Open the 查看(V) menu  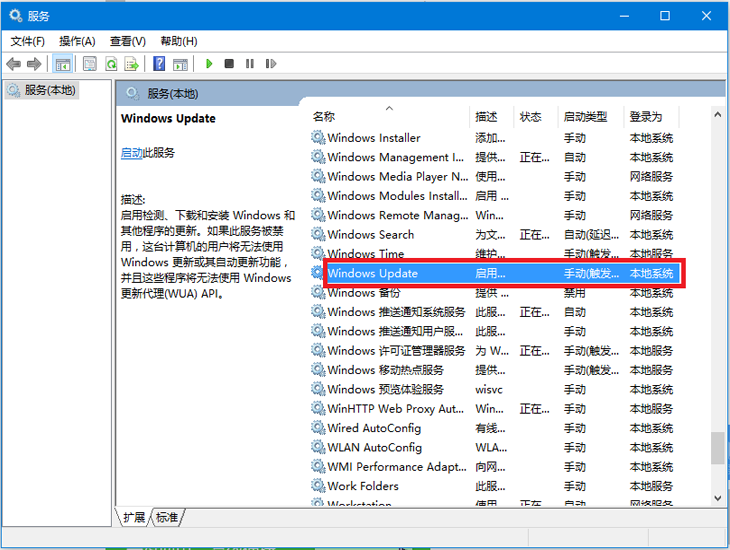pos(128,41)
